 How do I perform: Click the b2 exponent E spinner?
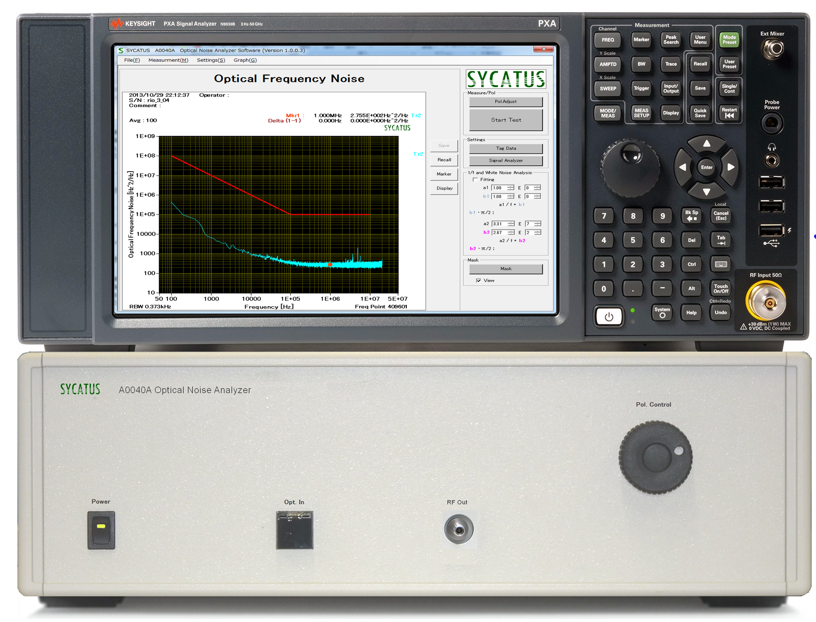pyautogui.click(x=538, y=232)
